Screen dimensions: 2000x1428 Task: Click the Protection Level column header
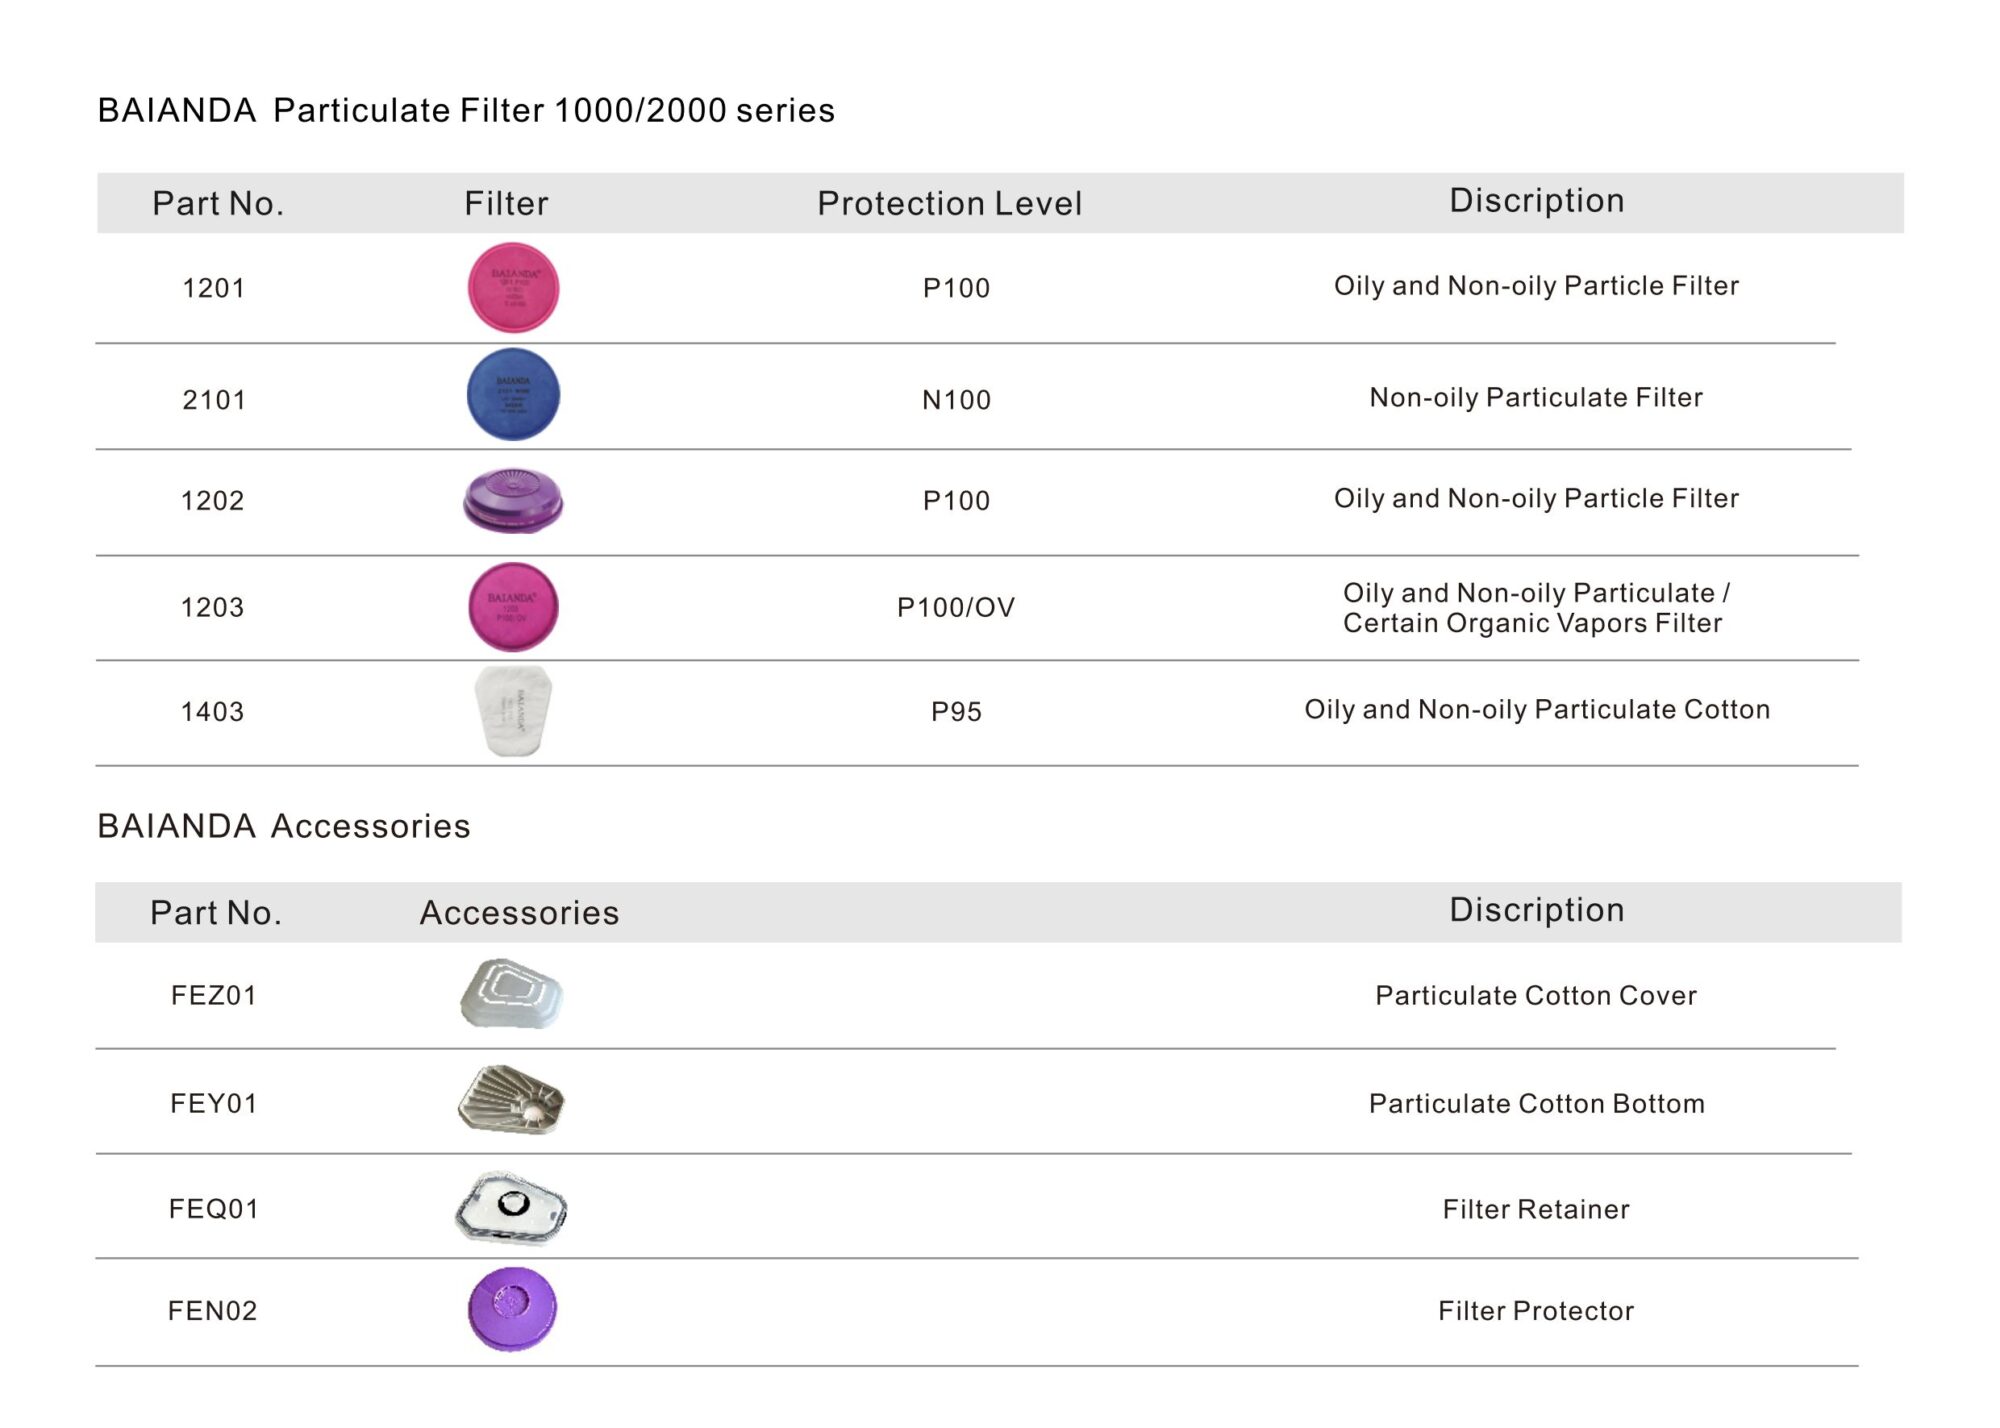click(949, 203)
